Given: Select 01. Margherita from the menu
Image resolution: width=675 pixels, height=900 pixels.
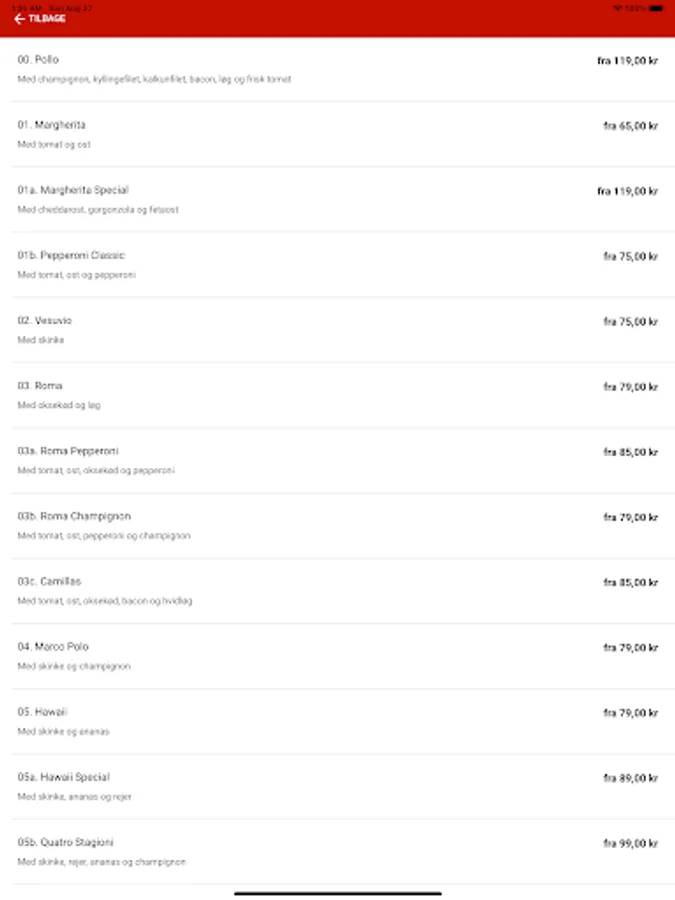Looking at the screenshot, I should tap(338, 134).
